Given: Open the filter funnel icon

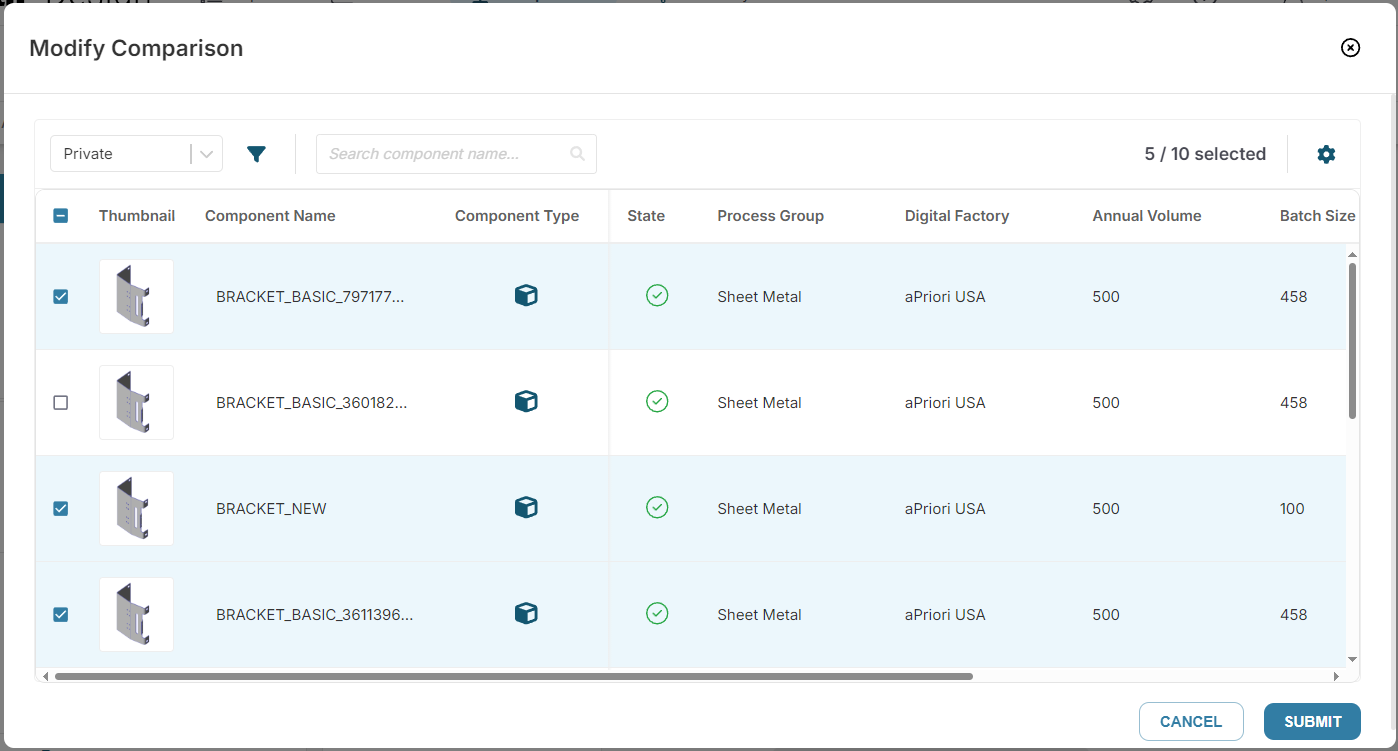Looking at the screenshot, I should (x=256, y=154).
